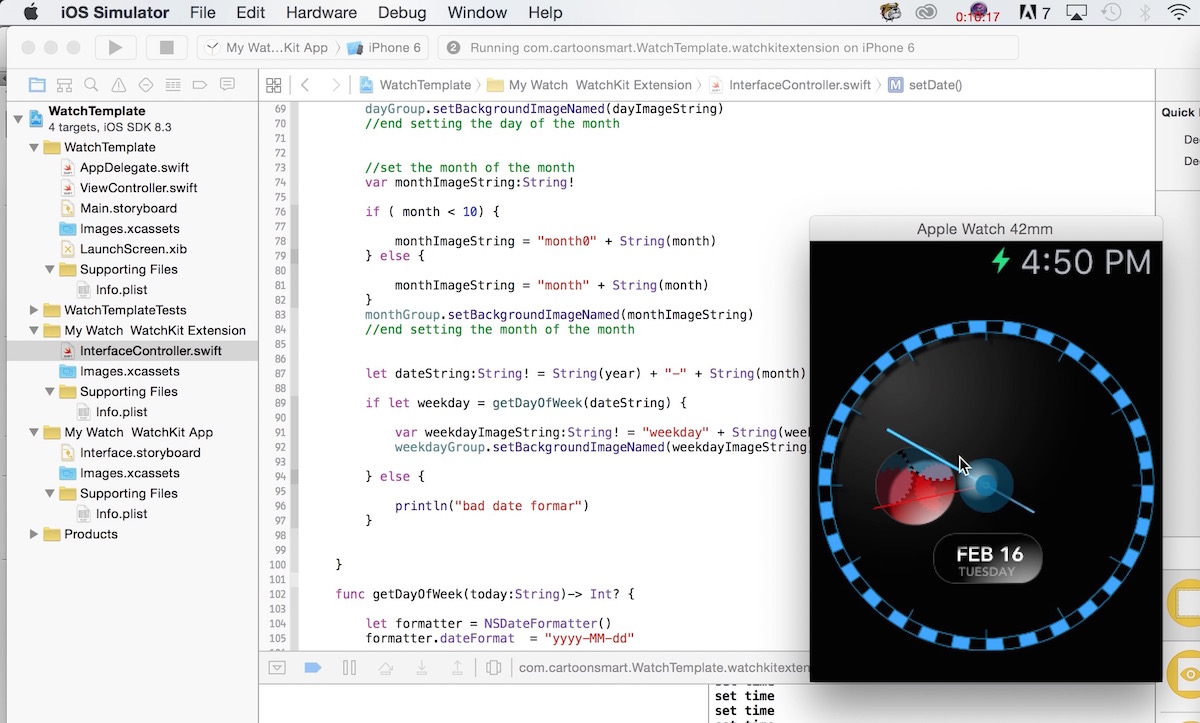Open Interface.storyboard file

coord(140,452)
